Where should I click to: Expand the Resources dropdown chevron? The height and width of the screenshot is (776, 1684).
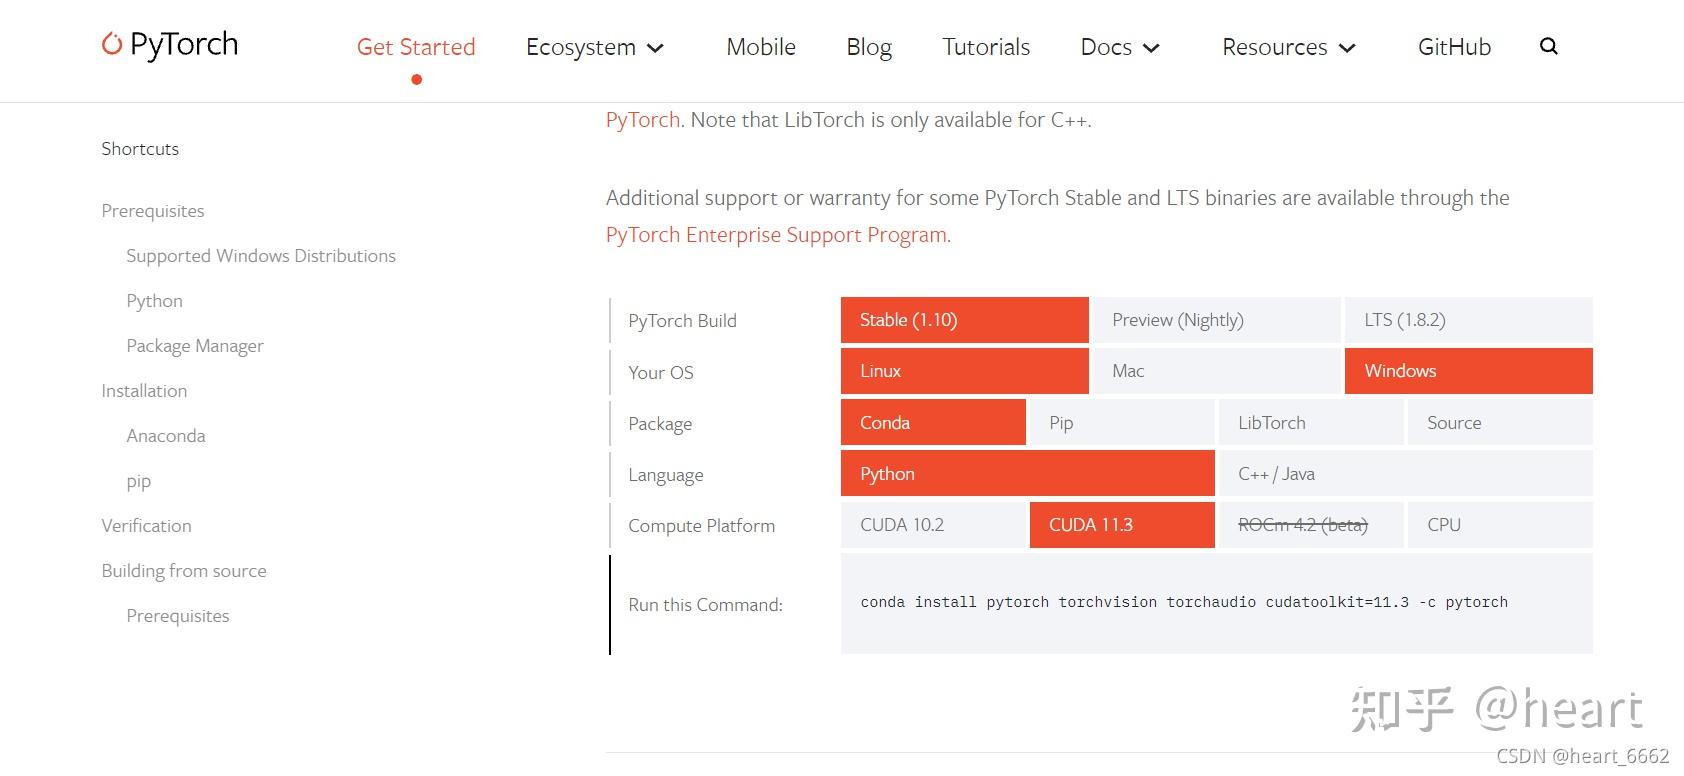(1347, 48)
